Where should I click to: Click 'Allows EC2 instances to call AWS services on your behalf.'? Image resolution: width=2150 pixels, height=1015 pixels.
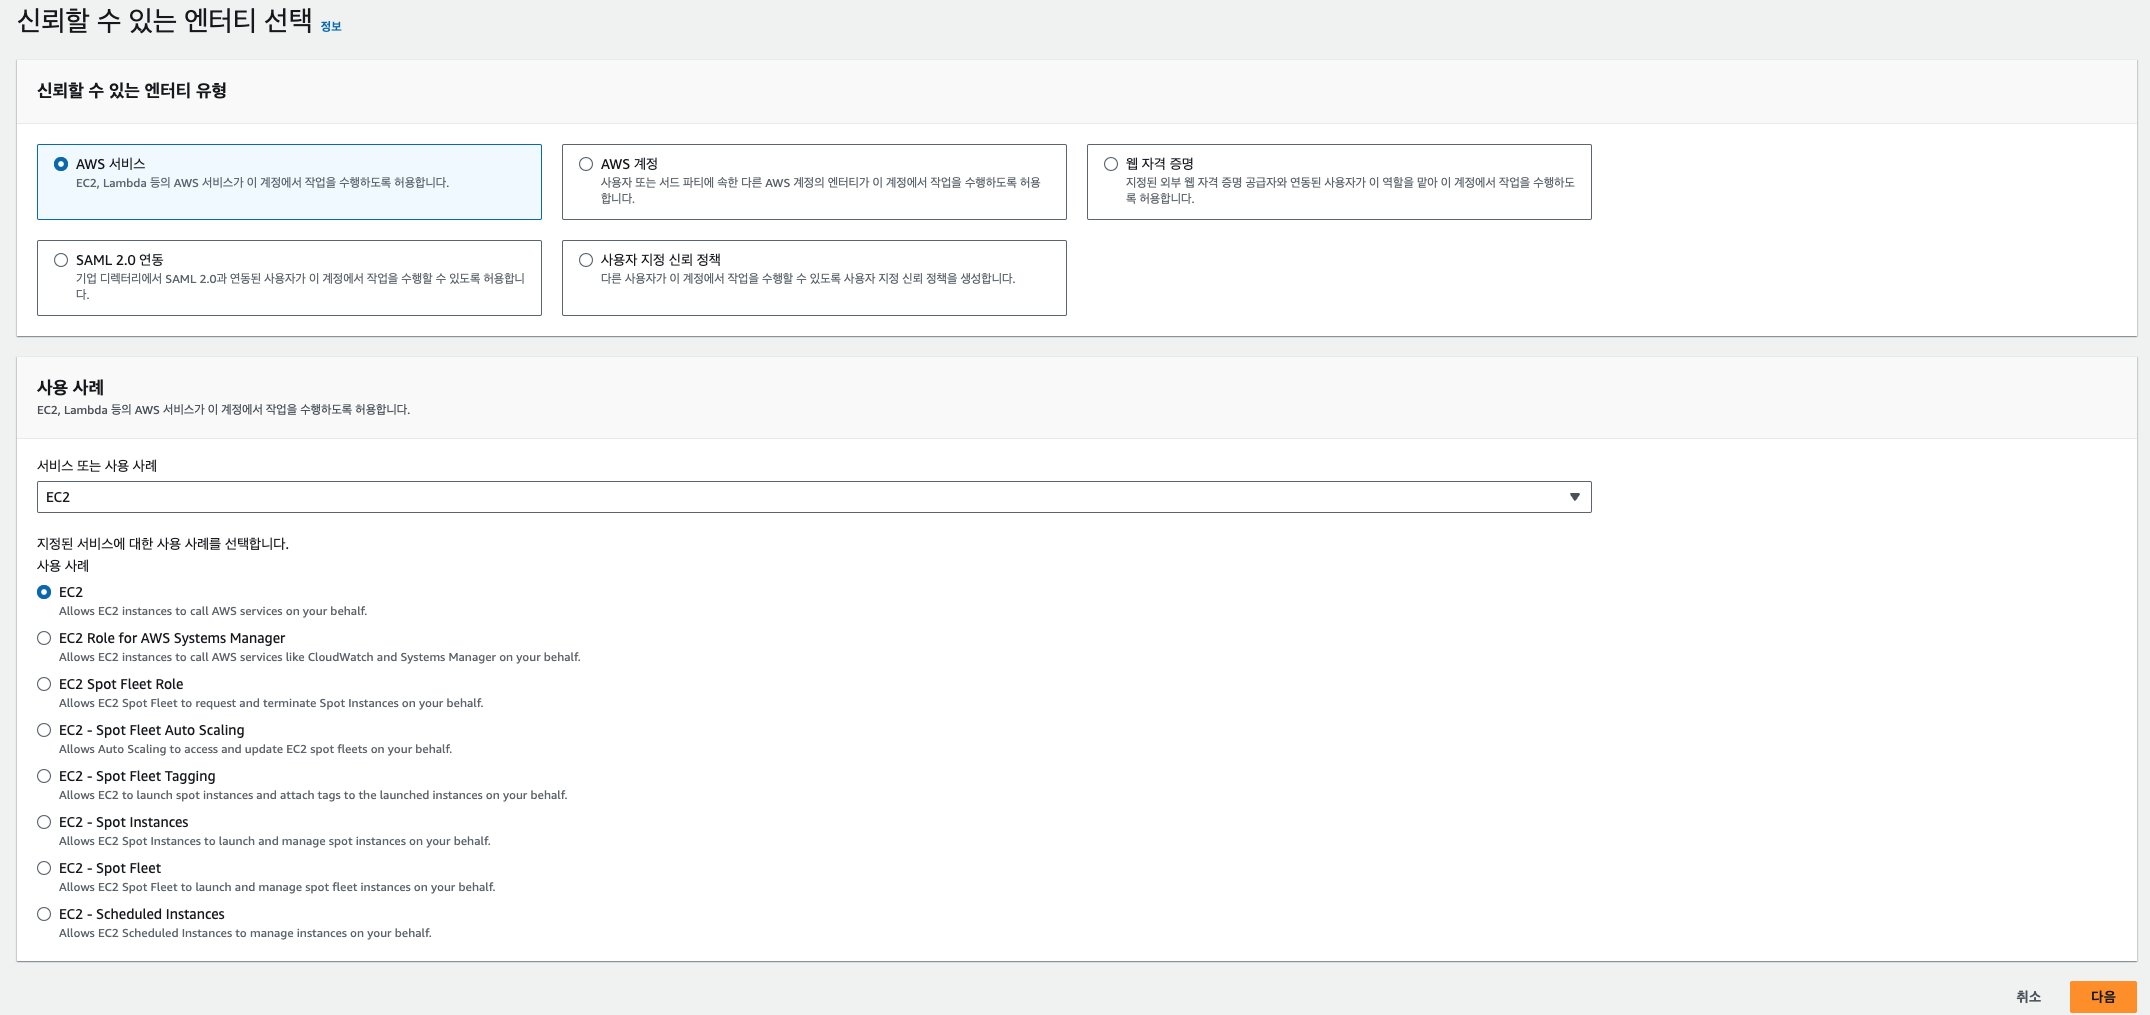tap(213, 611)
